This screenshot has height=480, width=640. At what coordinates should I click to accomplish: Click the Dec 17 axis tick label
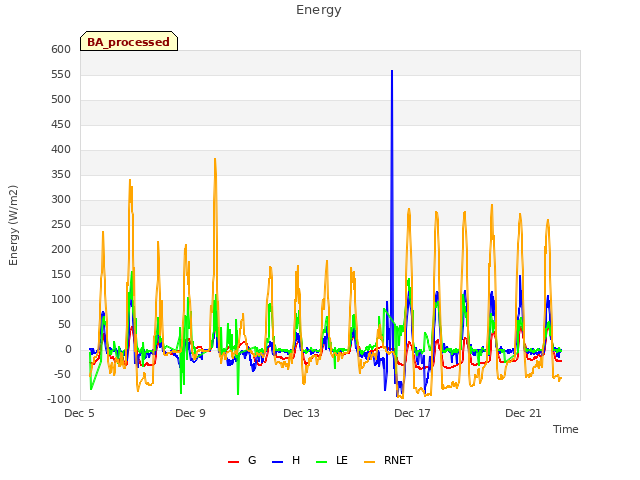tap(413, 413)
